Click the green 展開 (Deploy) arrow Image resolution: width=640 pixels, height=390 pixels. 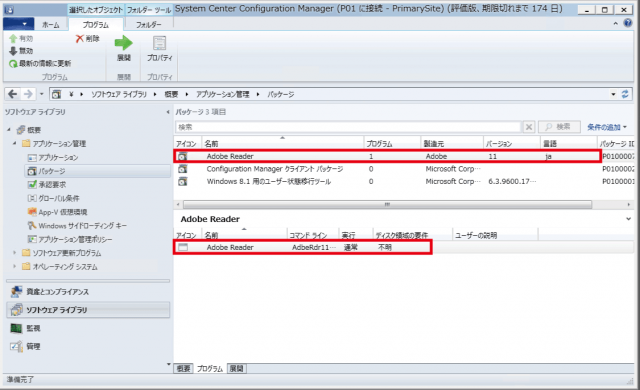tap(124, 43)
